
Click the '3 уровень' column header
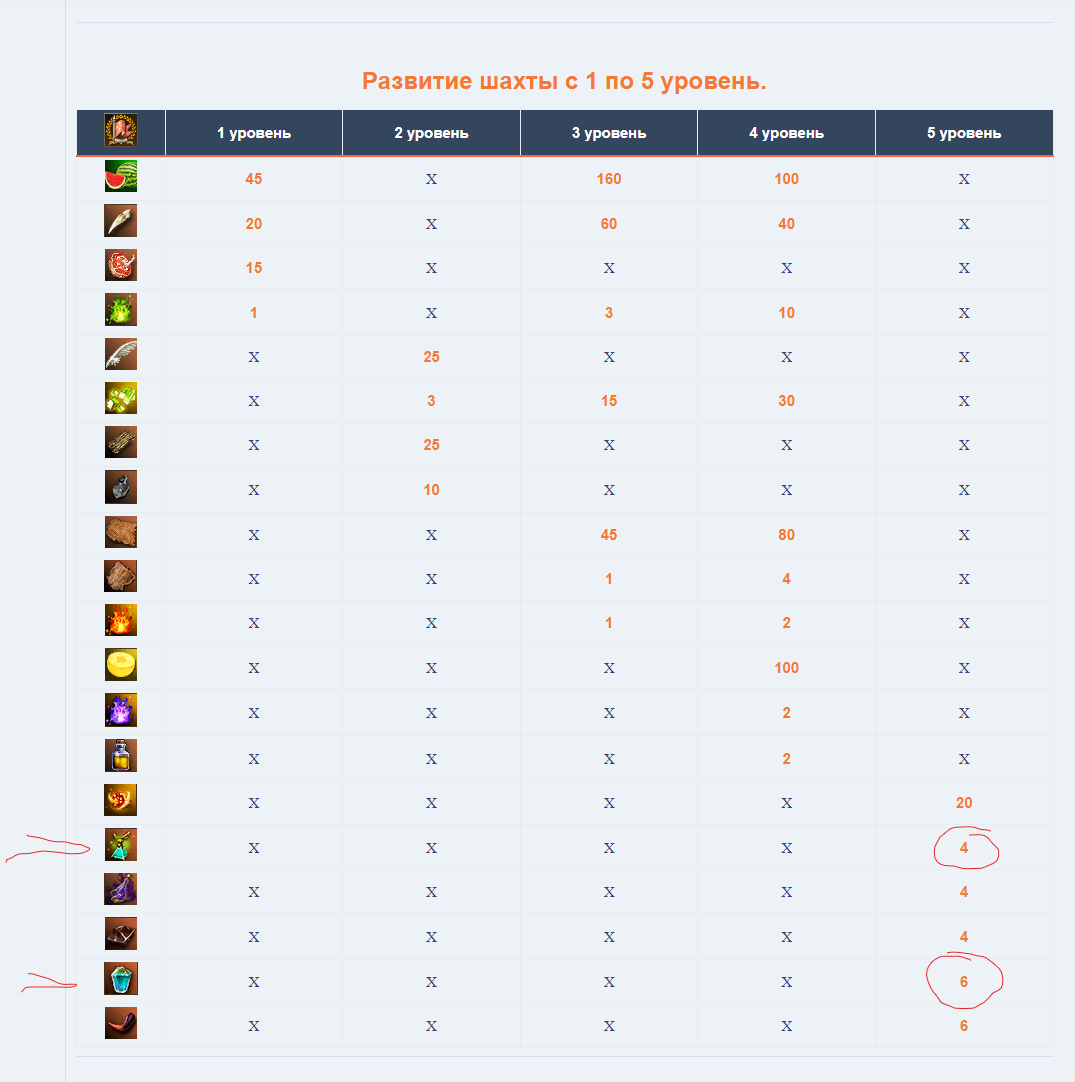click(x=609, y=133)
